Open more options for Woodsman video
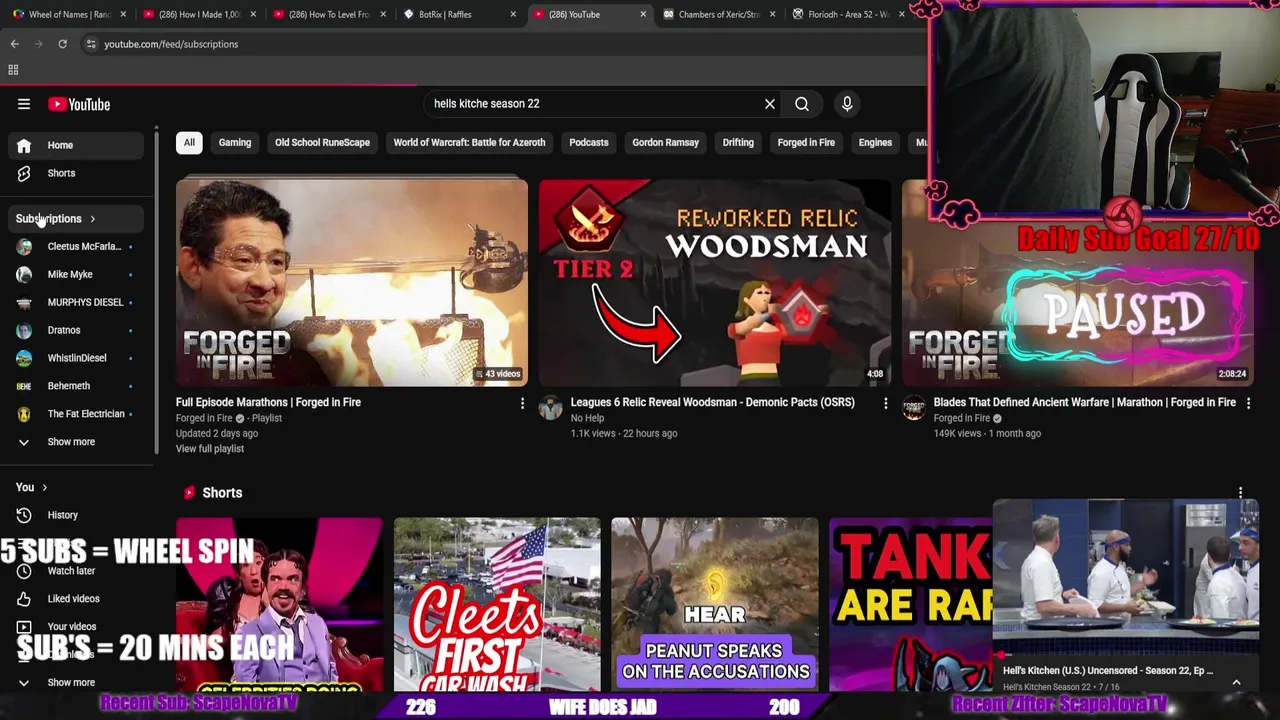The height and width of the screenshot is (720, 1280). (x=885, y=403)
